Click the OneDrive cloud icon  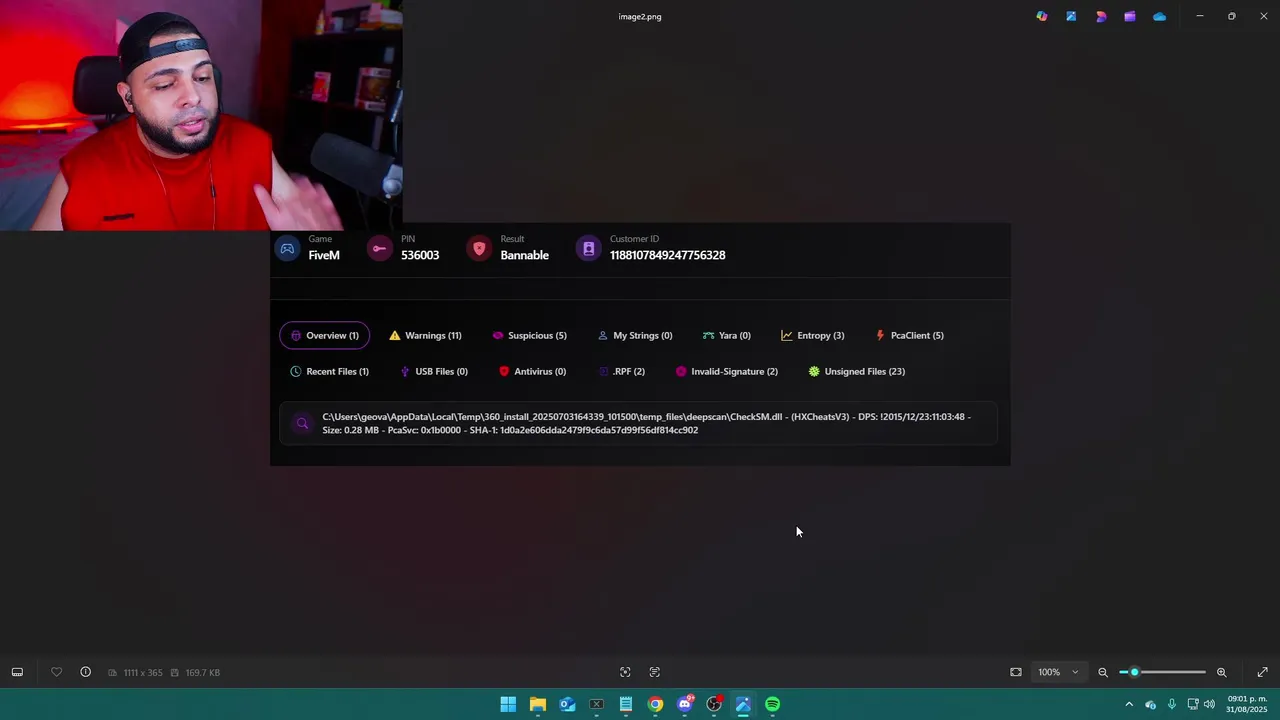coord(1159,16)
